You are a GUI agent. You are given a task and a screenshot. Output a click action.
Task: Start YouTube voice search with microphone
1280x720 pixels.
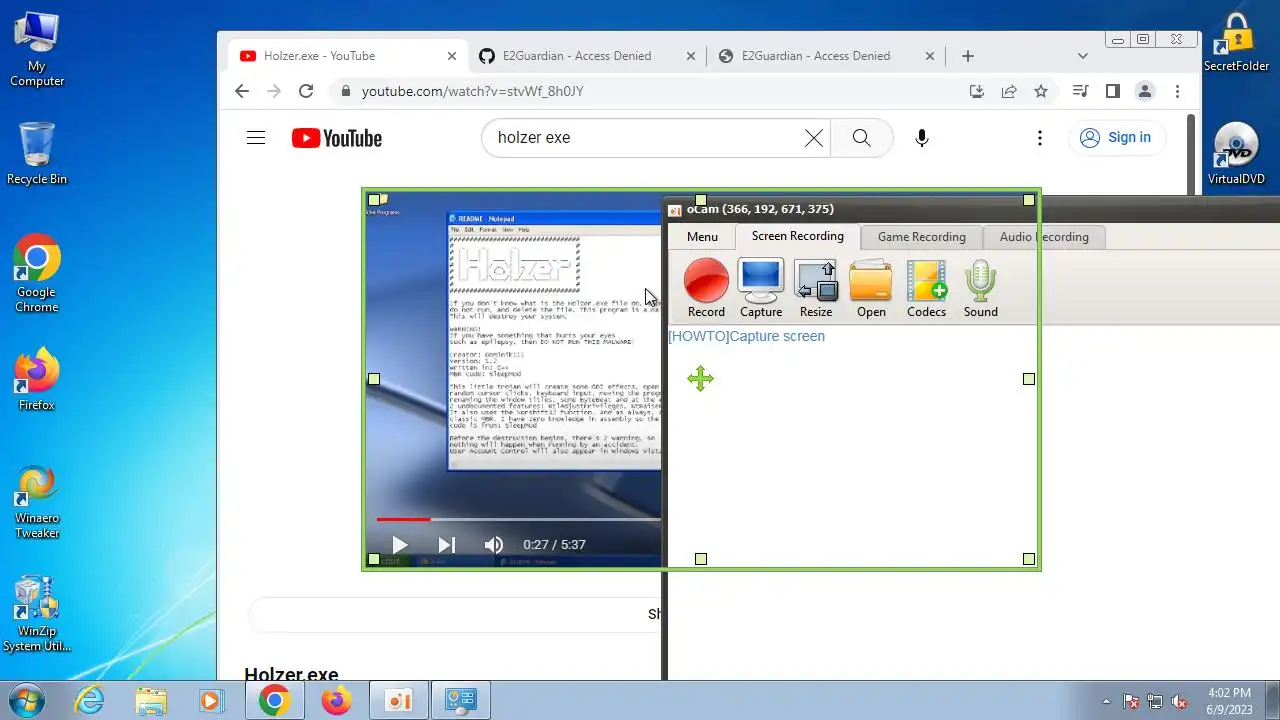coord(922,138)
